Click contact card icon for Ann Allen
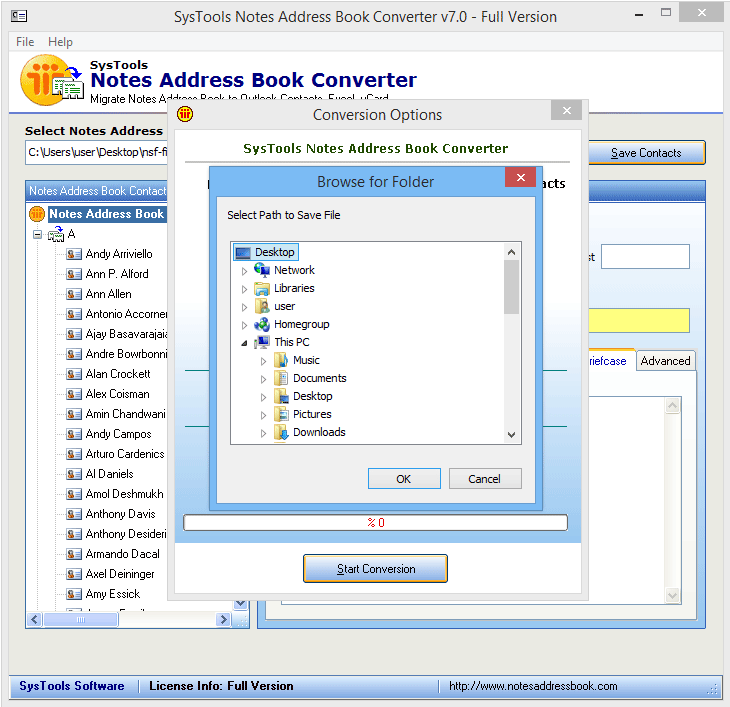 pyautogui.click(x=74, y=294)
